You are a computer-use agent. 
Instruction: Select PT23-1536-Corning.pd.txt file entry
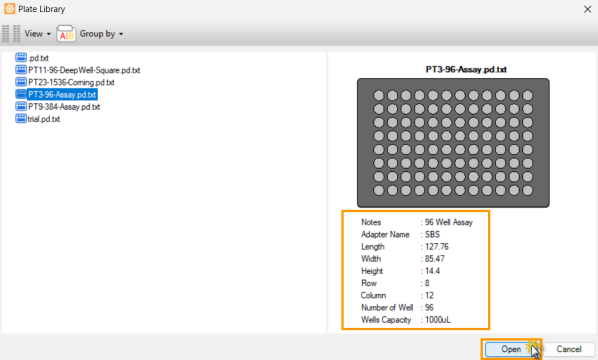(x=71, y=82)
